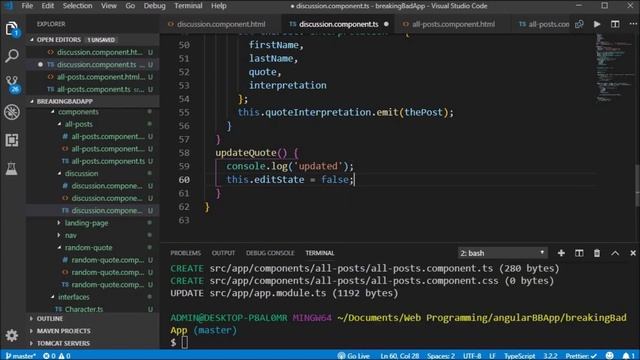Open the Terminal menu
This screenshot has width=640, height=360.
pos(188,6)
